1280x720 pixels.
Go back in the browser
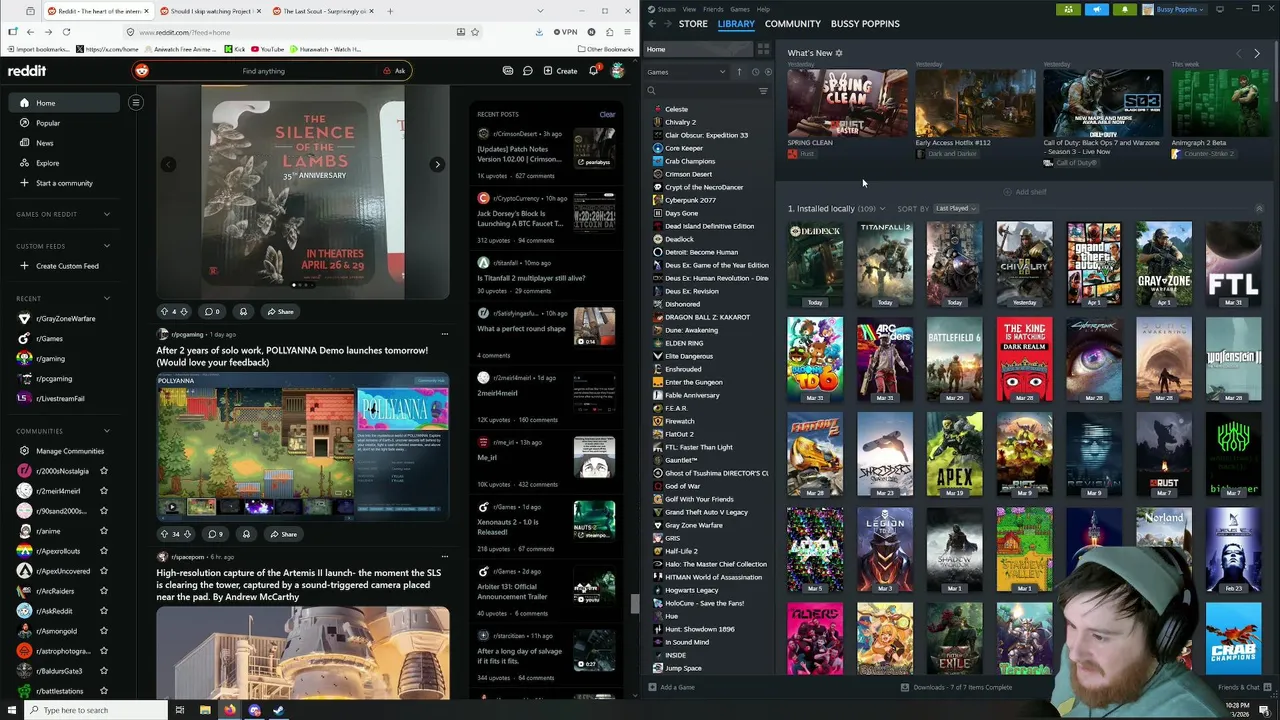30,32
